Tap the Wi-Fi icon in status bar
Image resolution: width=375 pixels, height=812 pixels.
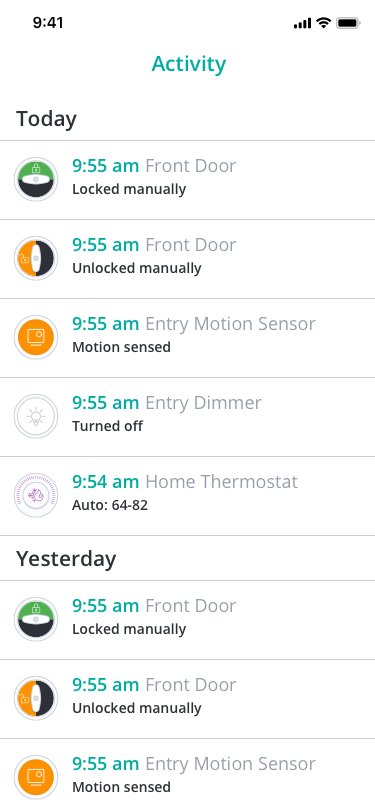324,23
